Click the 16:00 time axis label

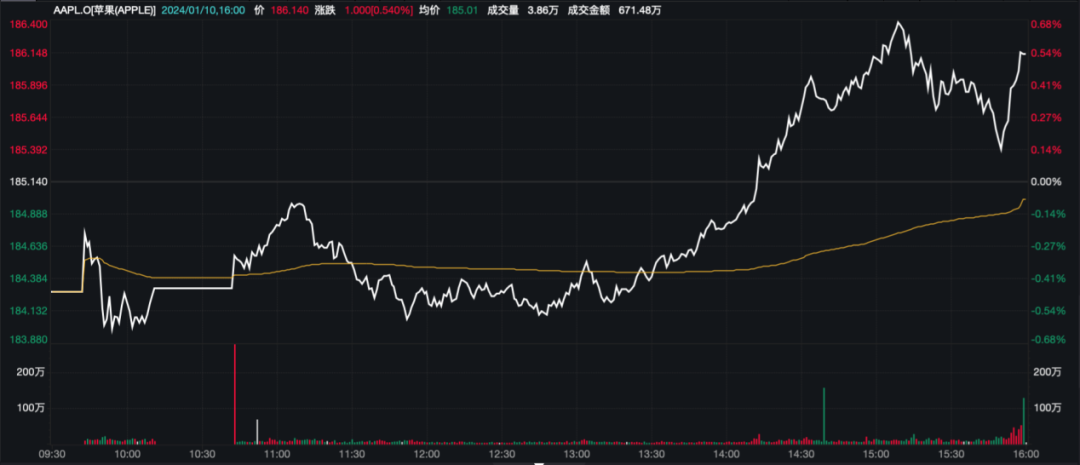click(x=1025, y=455)
